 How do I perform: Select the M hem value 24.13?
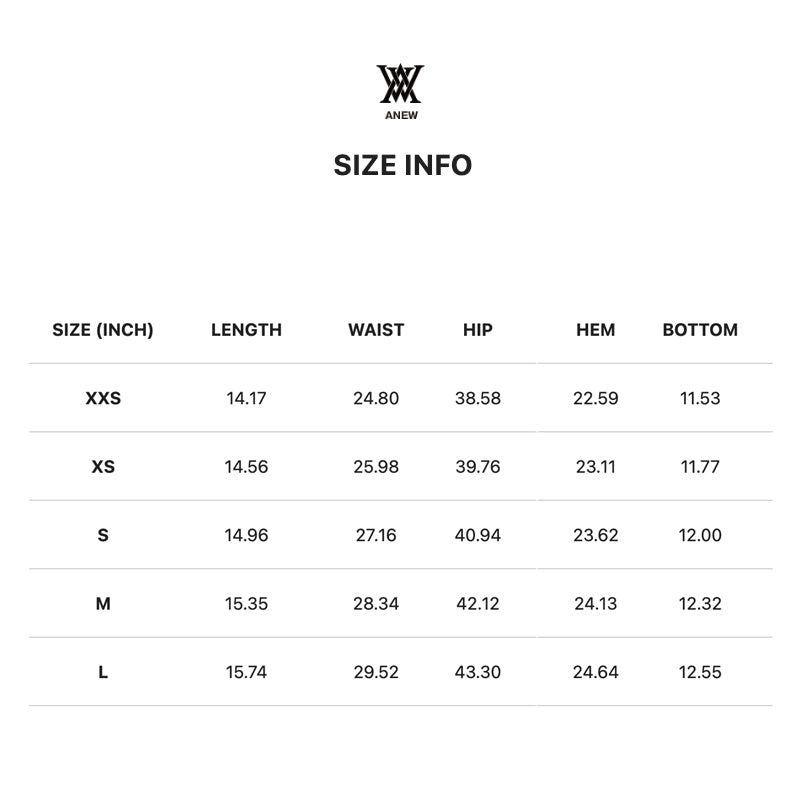click(x=596, y=604)
